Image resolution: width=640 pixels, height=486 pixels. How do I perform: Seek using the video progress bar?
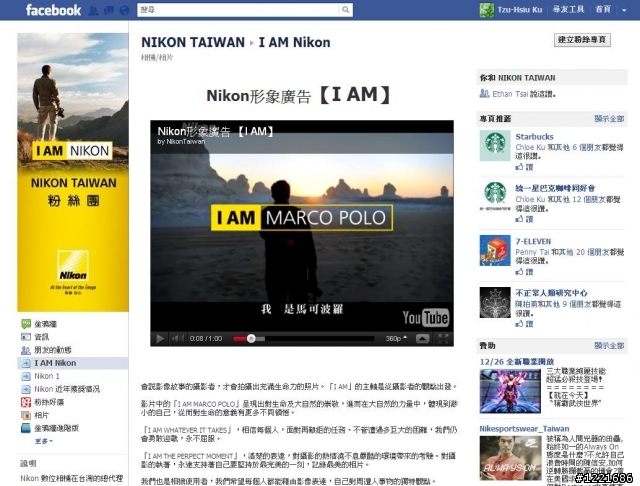pos(303,338)
